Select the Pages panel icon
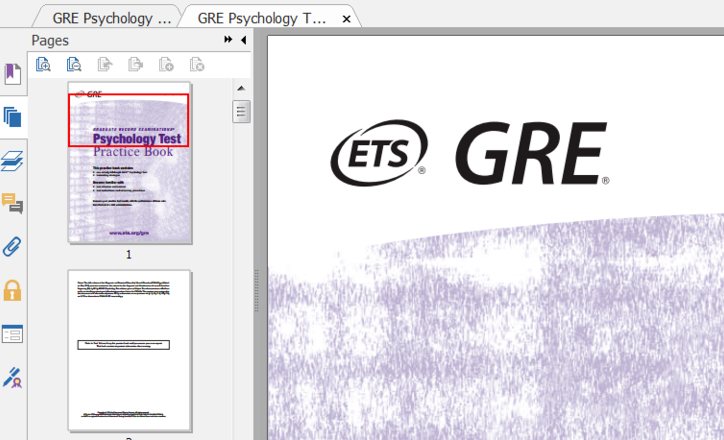This screenshot has width=724, height=440. pos(12,117)
